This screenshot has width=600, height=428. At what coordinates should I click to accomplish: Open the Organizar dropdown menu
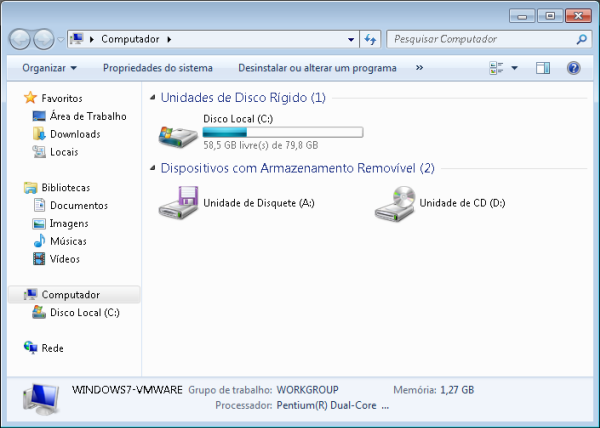49,68
